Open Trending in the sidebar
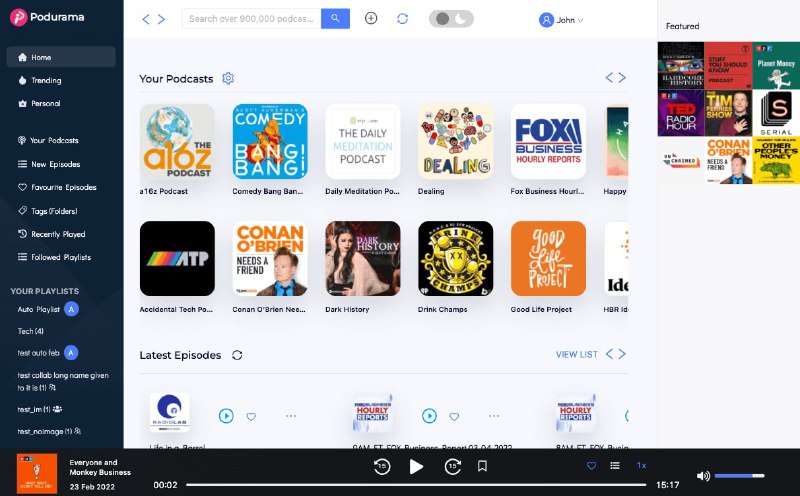 pyautogui.click(x=46, y=80)
